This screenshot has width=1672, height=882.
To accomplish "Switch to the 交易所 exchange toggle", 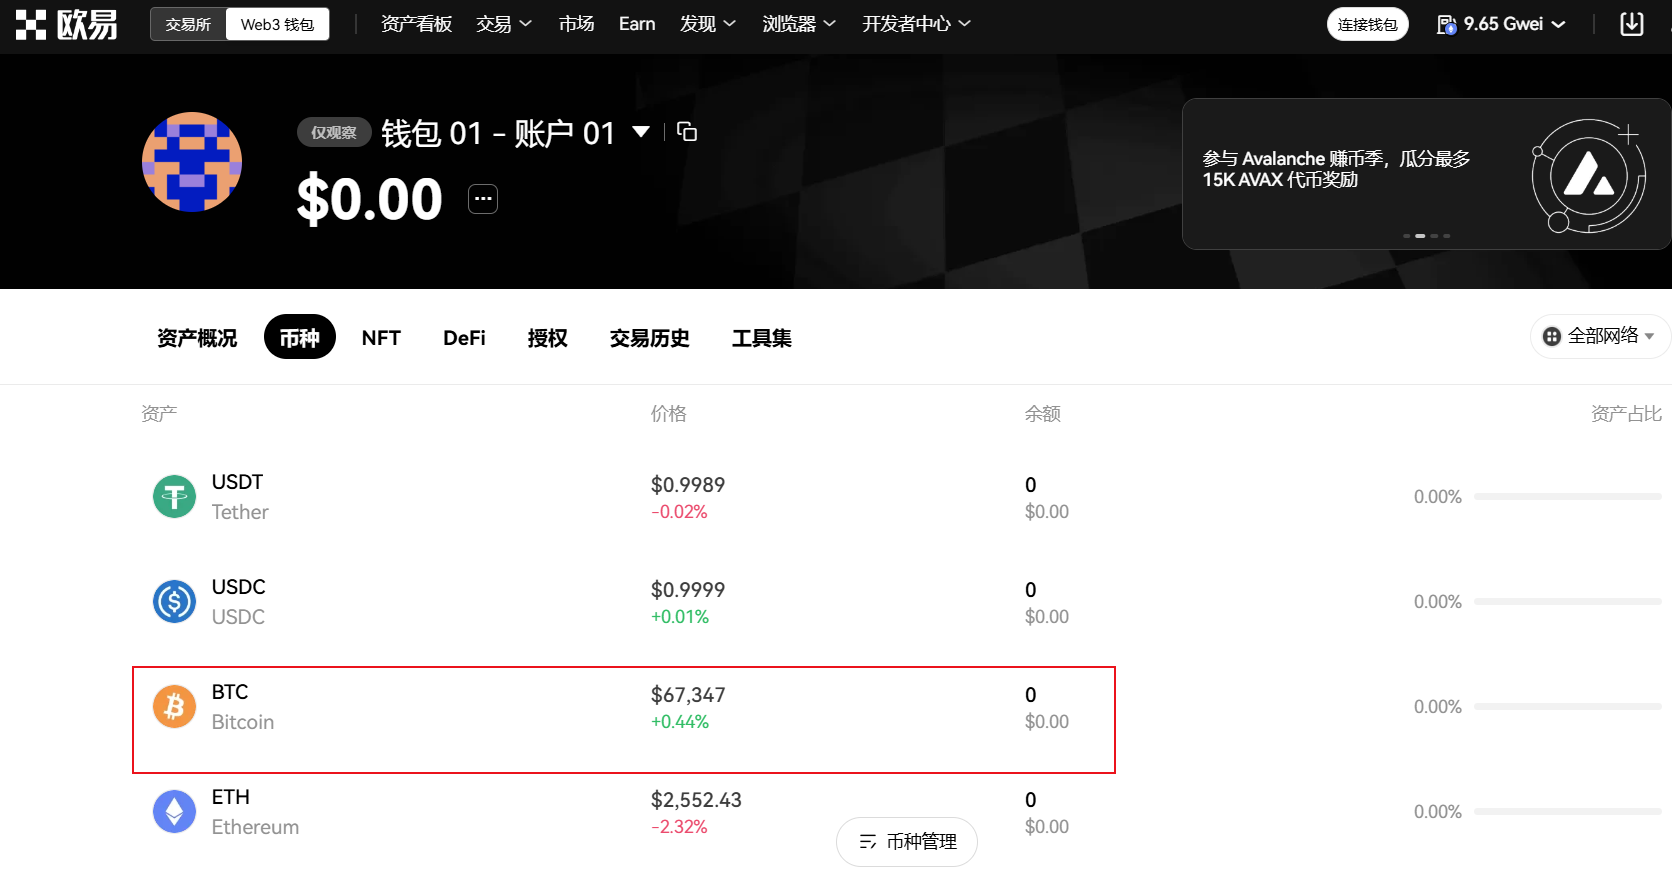I will 188,24.
